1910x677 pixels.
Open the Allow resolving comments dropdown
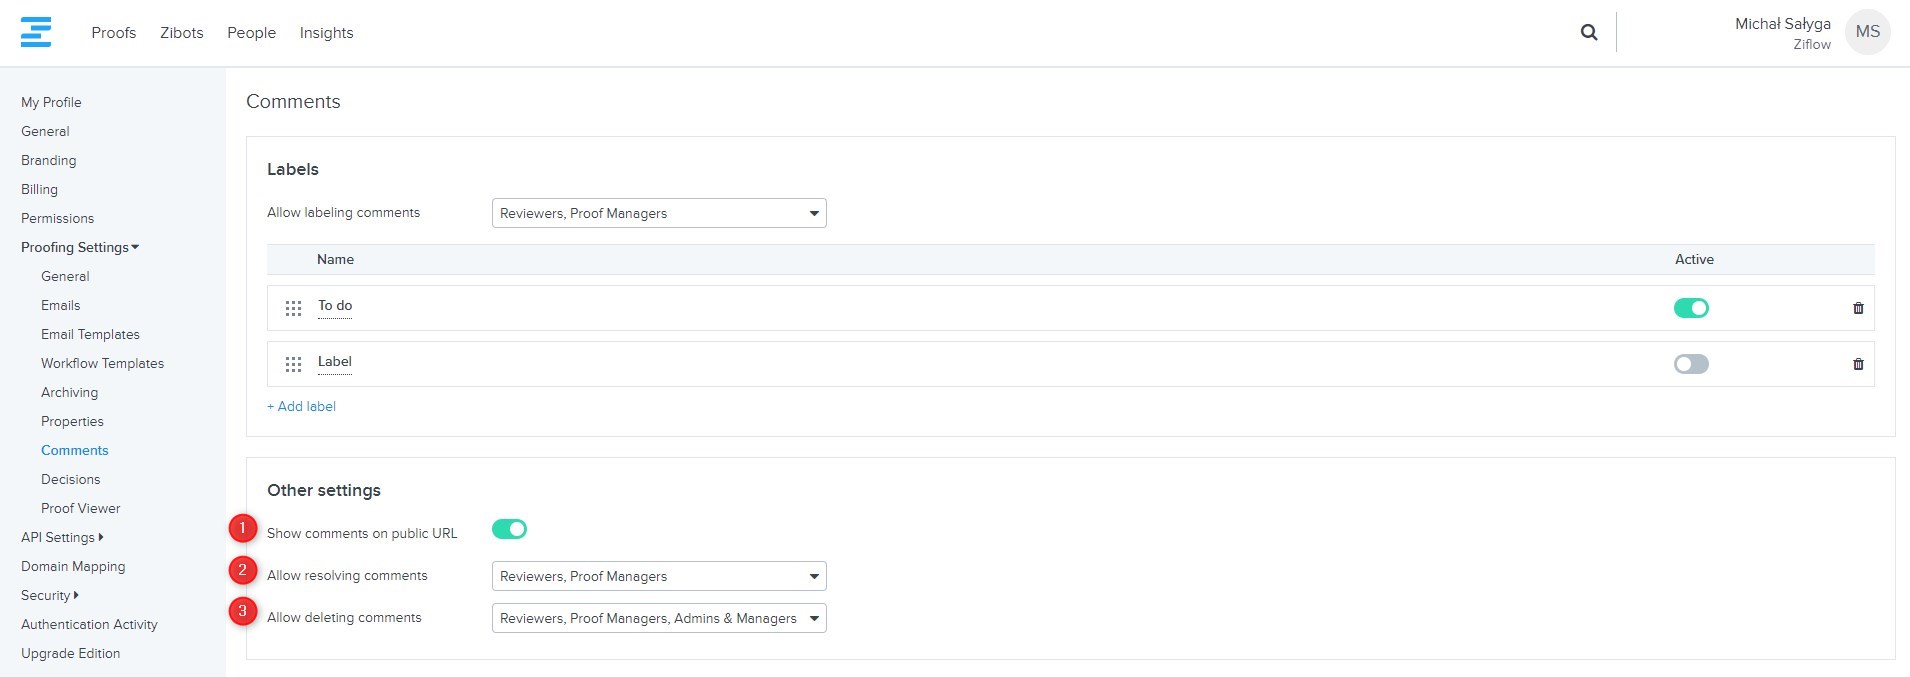(659, 576)
